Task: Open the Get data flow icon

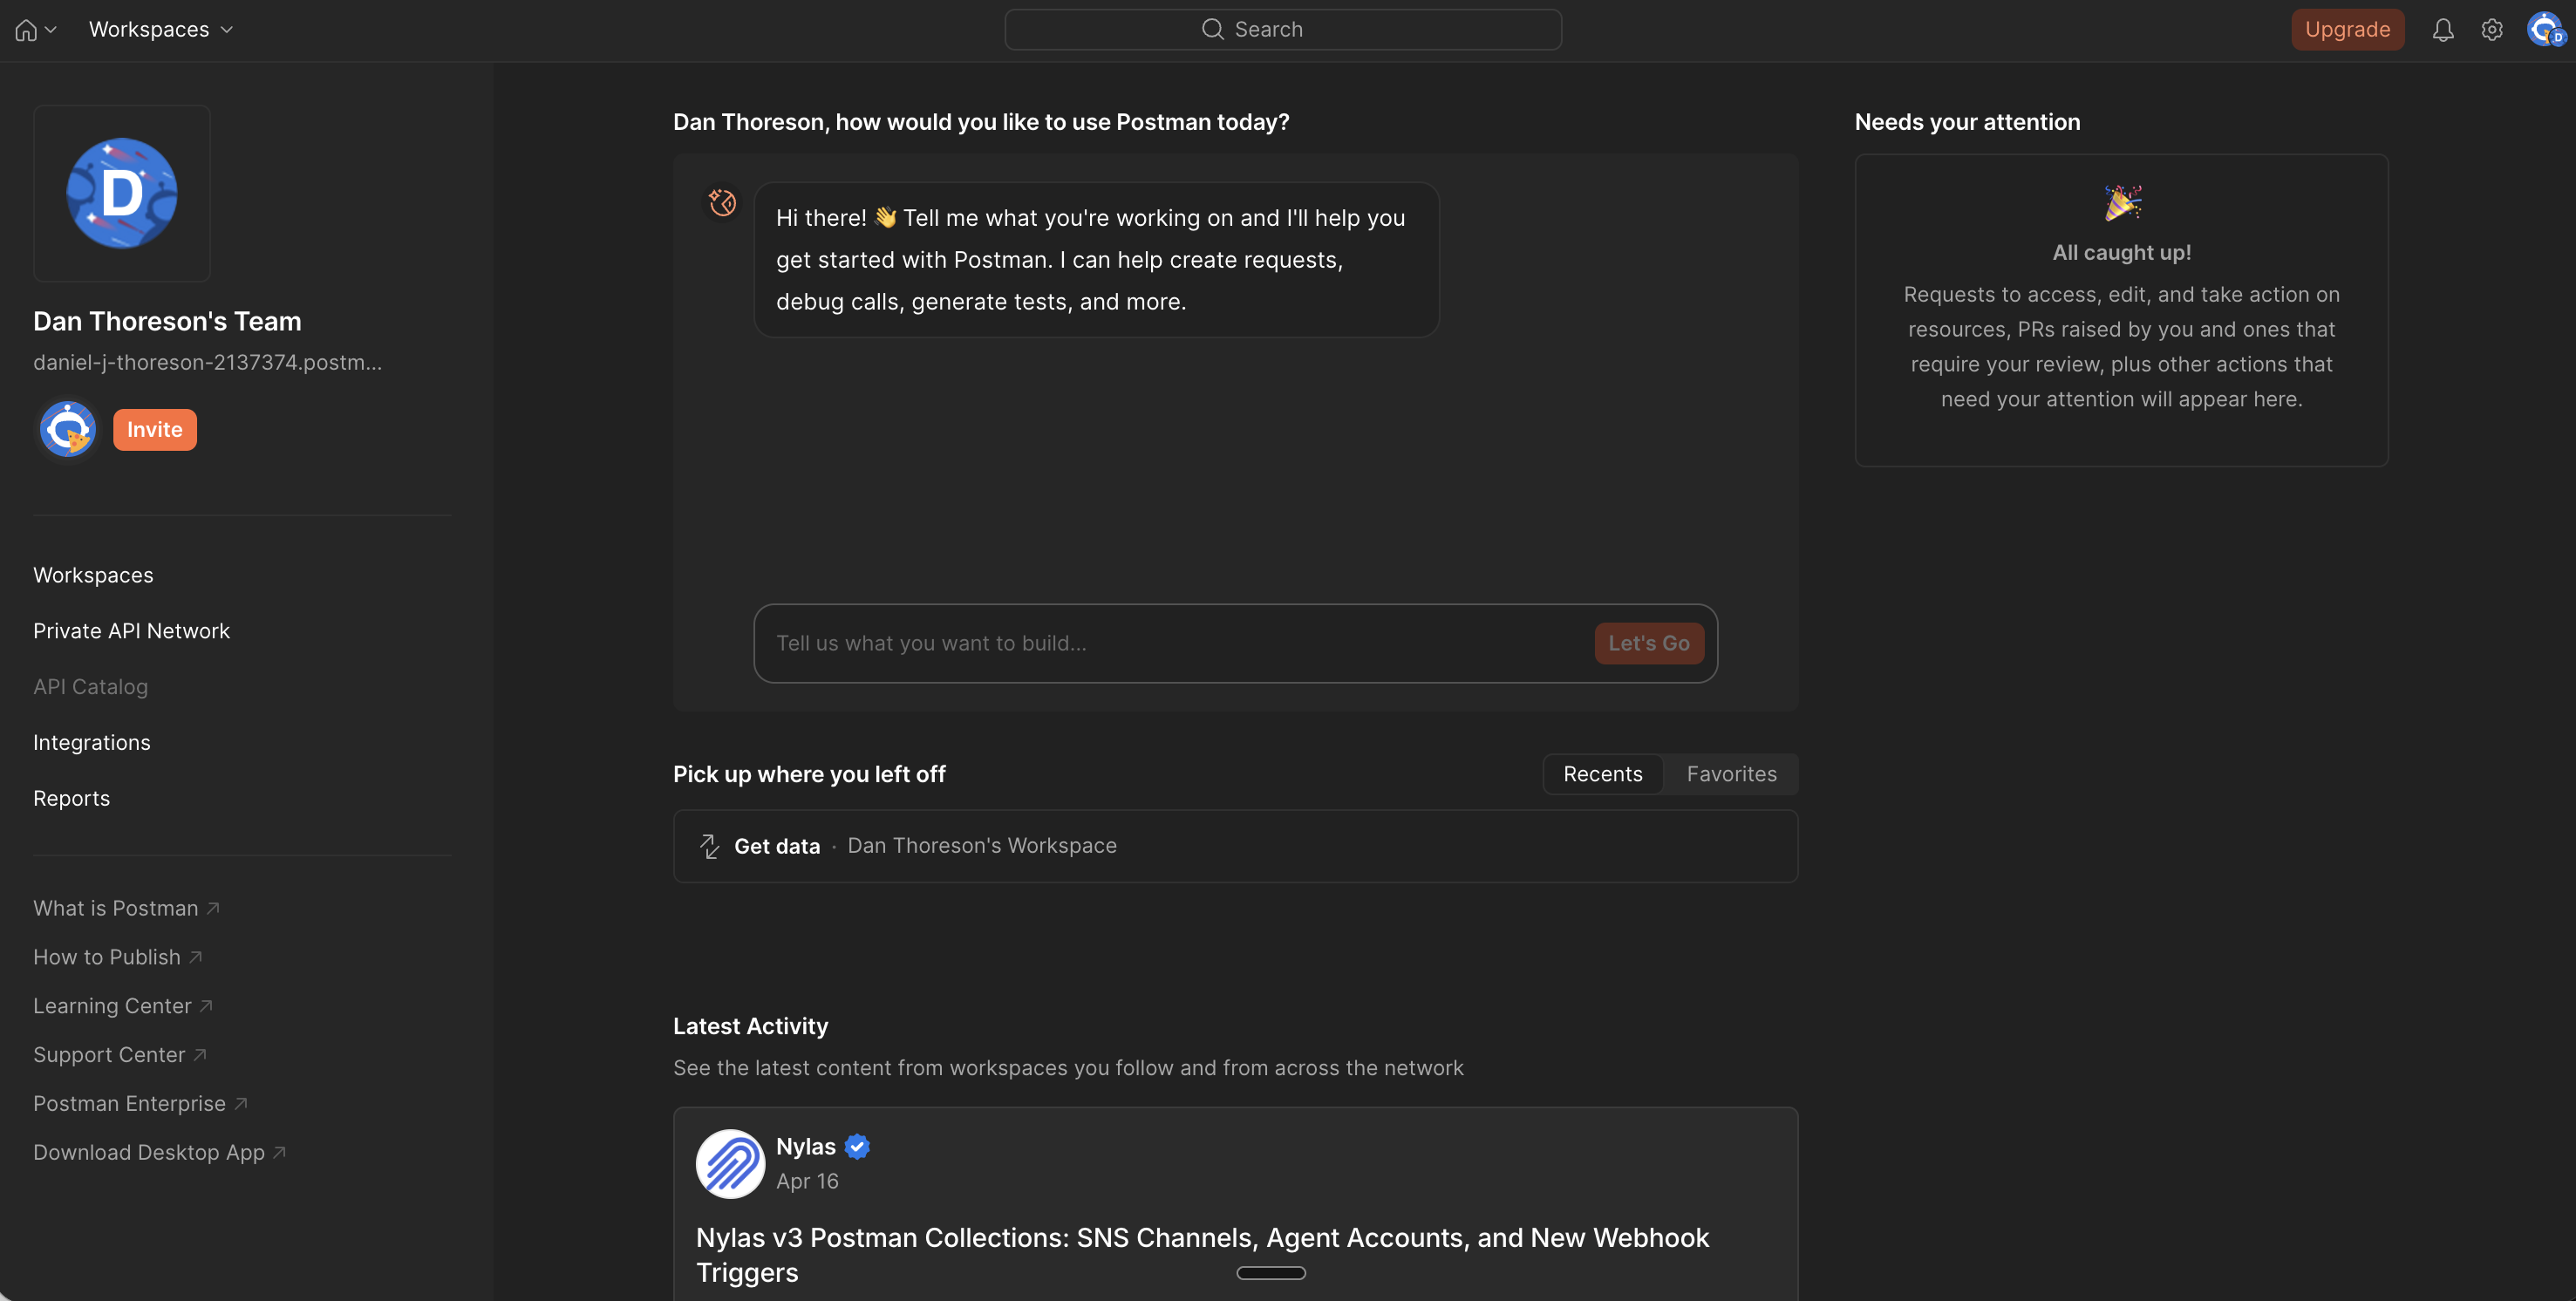Action: tap(709, 845)
